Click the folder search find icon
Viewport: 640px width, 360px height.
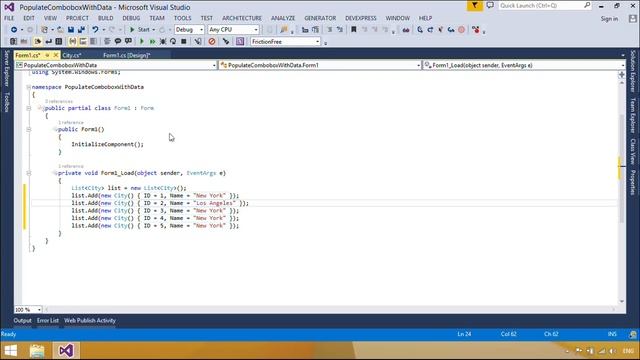(x=284, y=30)
